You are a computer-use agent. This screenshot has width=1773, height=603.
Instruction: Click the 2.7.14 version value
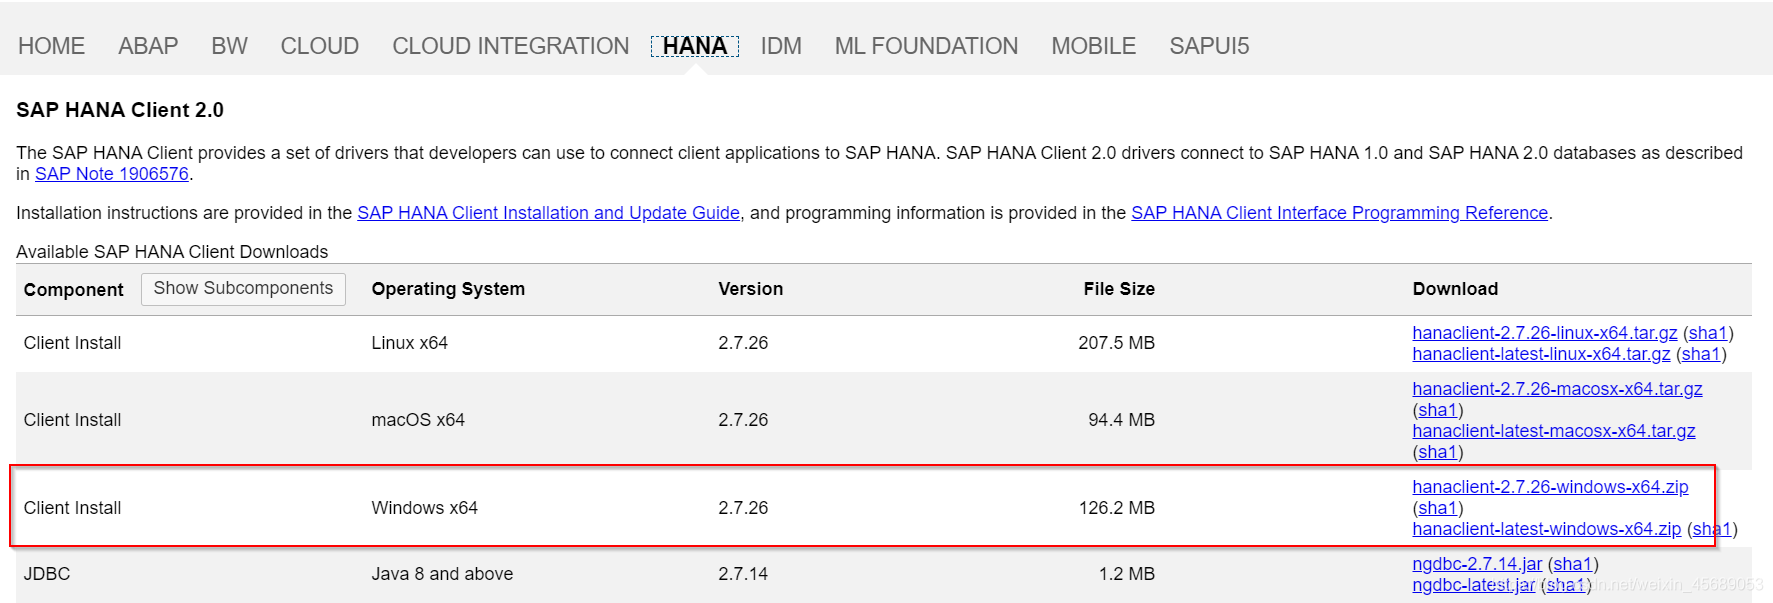coord(743,574)
